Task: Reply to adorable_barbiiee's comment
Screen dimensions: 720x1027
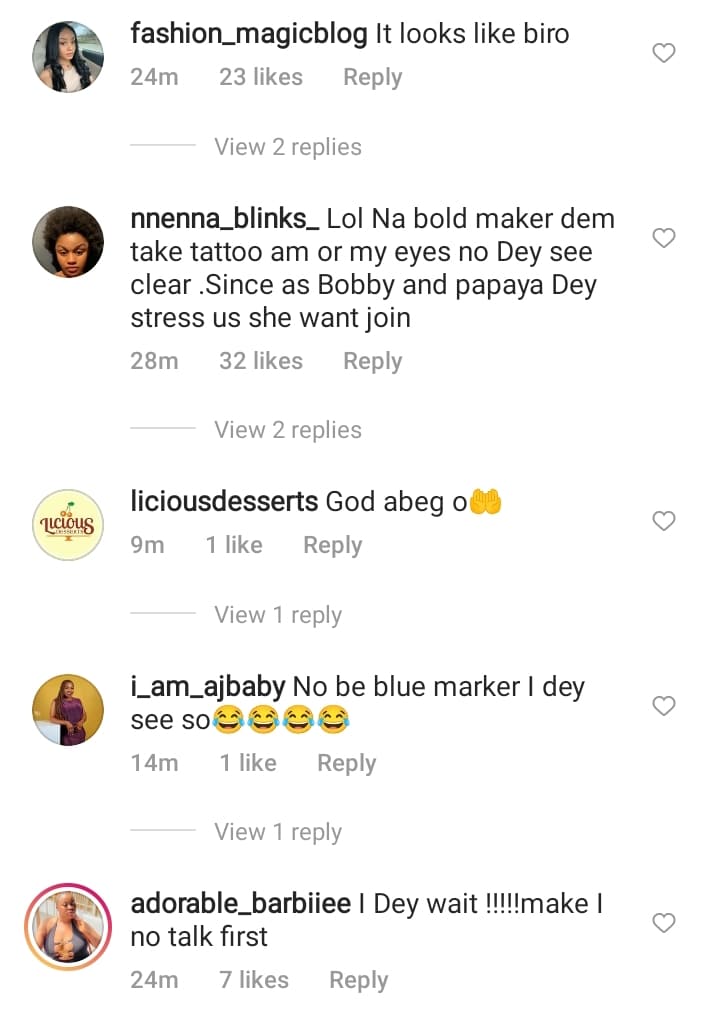Action: (x=358, y=980)
